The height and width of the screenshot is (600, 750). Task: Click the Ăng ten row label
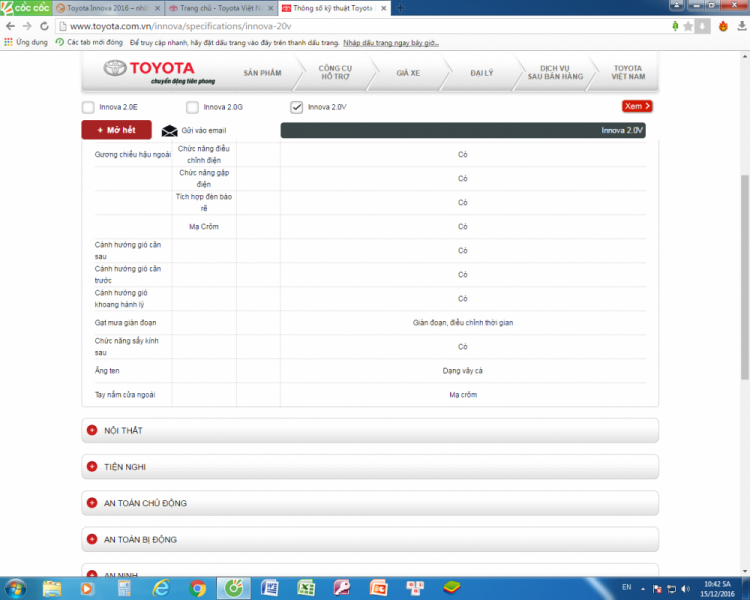107,371
